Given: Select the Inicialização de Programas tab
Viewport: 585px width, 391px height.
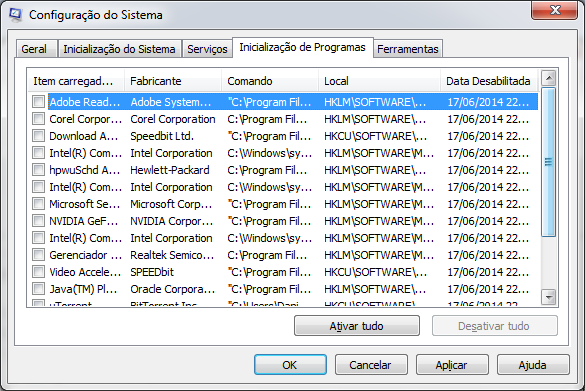Looking at the screenshot, I should click(x=303, y=47).
